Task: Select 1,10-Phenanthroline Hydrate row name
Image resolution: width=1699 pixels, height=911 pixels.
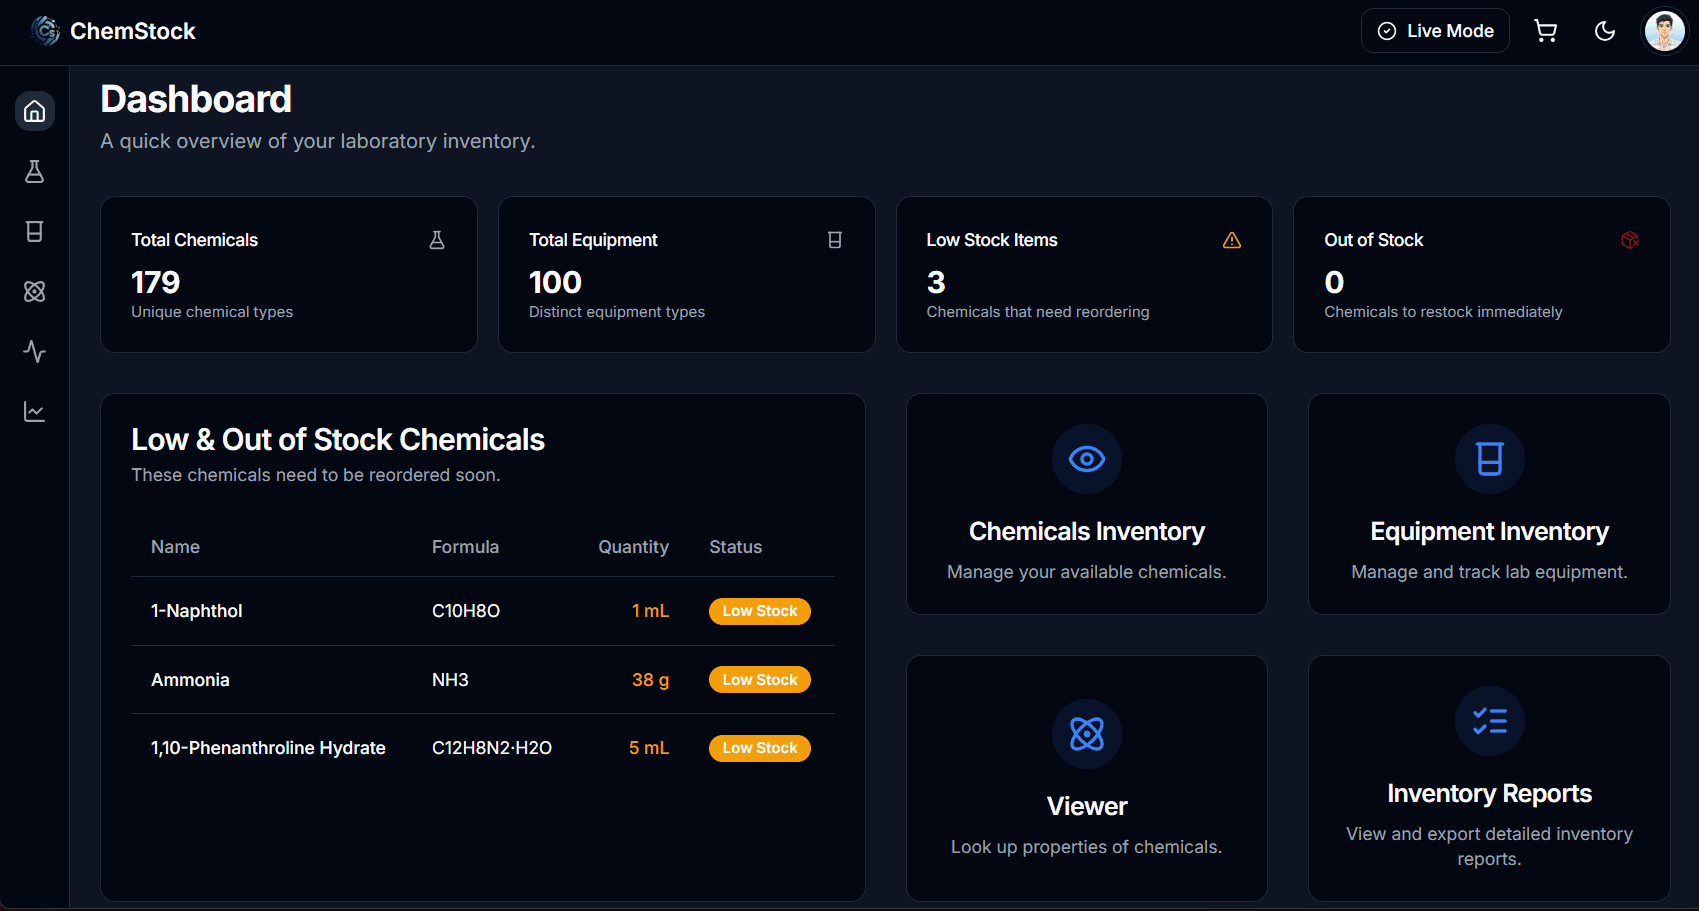Action: pyautogui.click(x=268, y=748)
